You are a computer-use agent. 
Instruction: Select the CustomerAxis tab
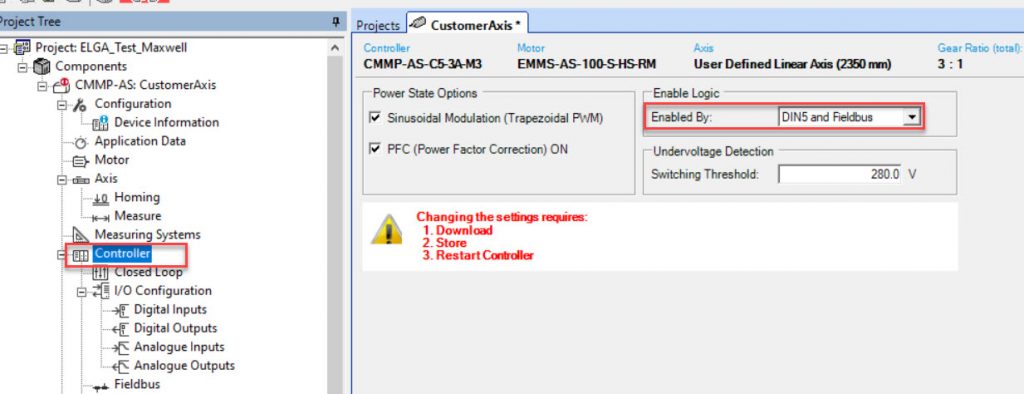(467, 25)
